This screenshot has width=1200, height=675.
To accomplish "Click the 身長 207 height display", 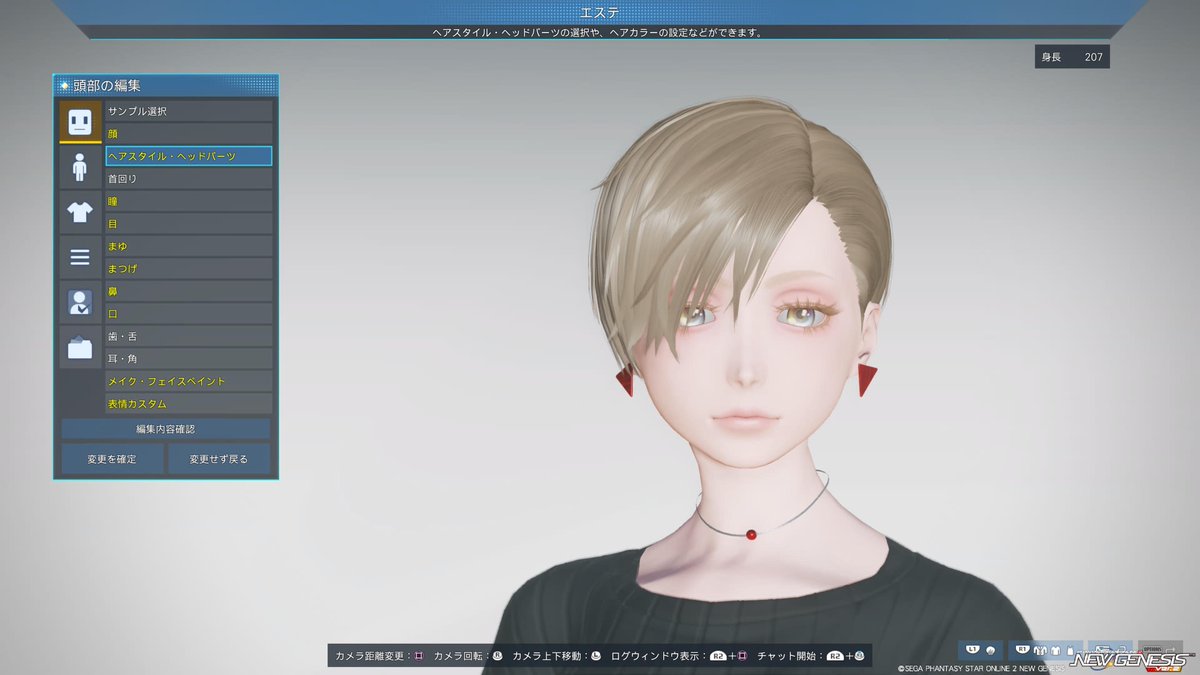I will 1071,56.
